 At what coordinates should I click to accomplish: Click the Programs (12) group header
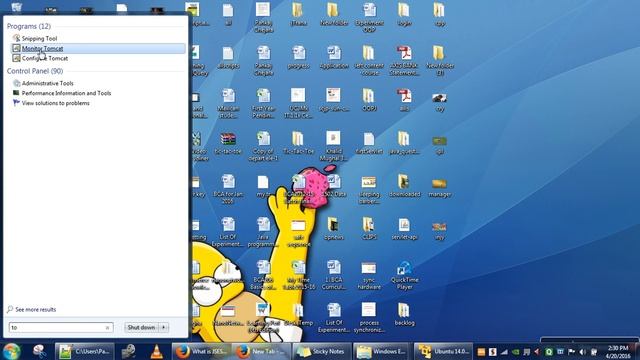[29, 26]
